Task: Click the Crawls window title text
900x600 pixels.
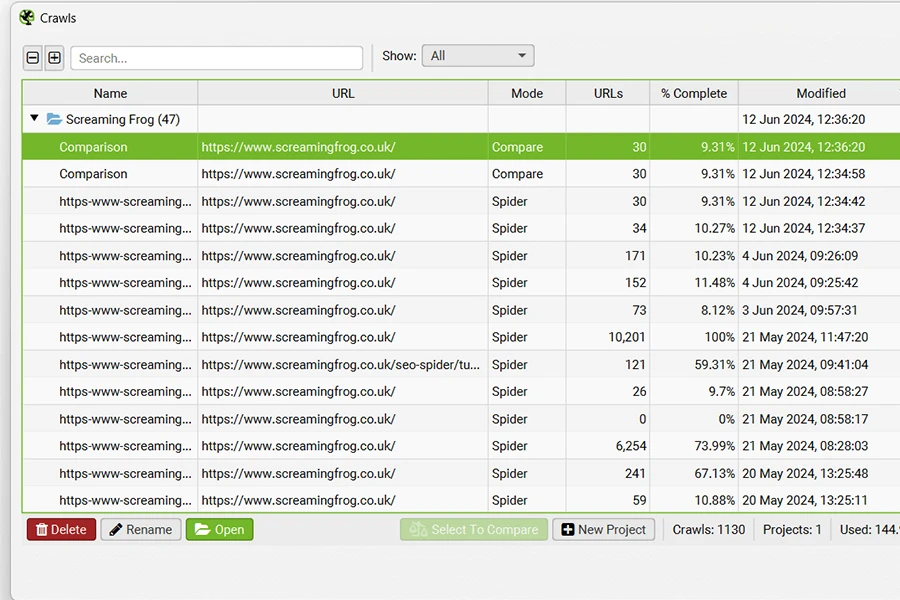Action: [58, 18]
